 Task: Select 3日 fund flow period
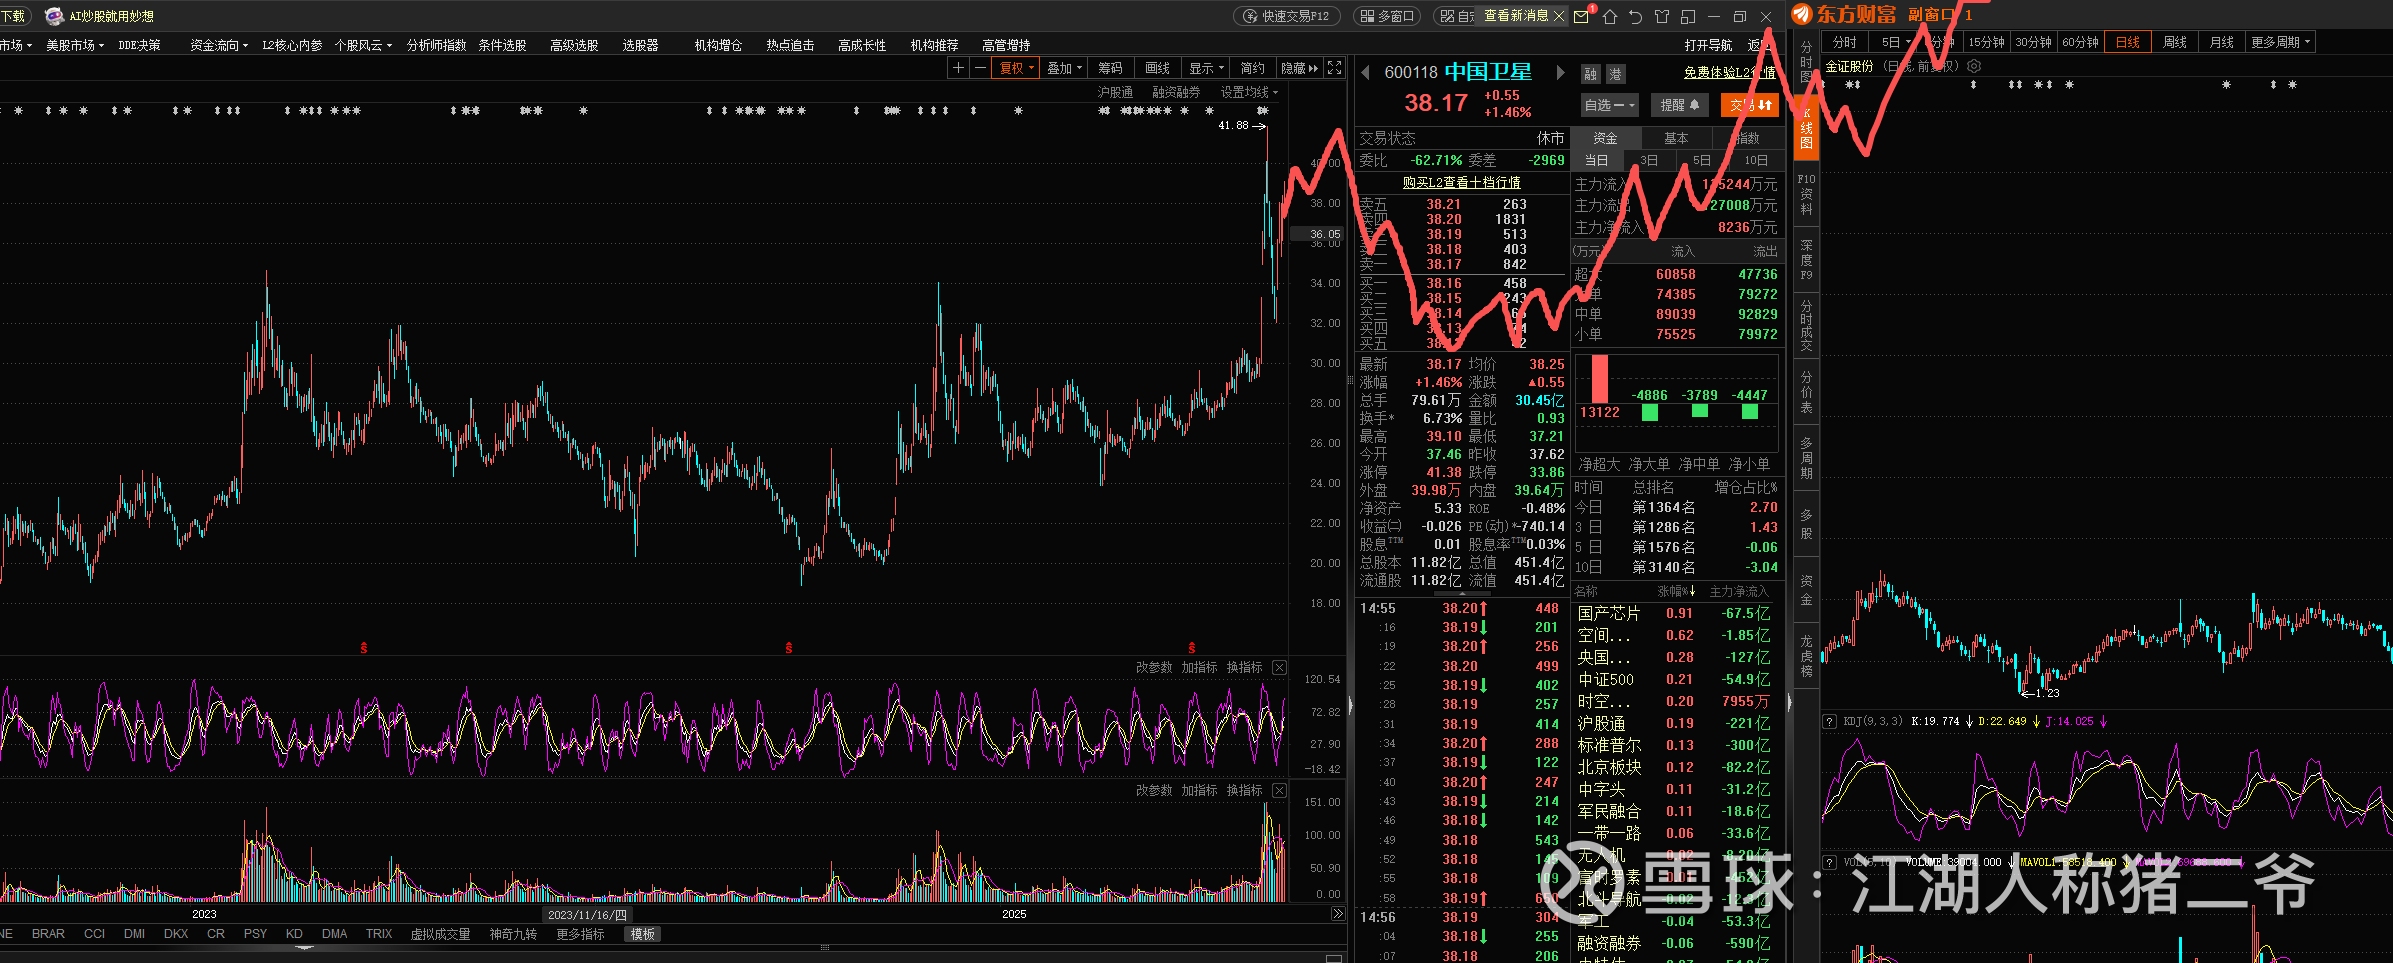(x=1649, y=160)
